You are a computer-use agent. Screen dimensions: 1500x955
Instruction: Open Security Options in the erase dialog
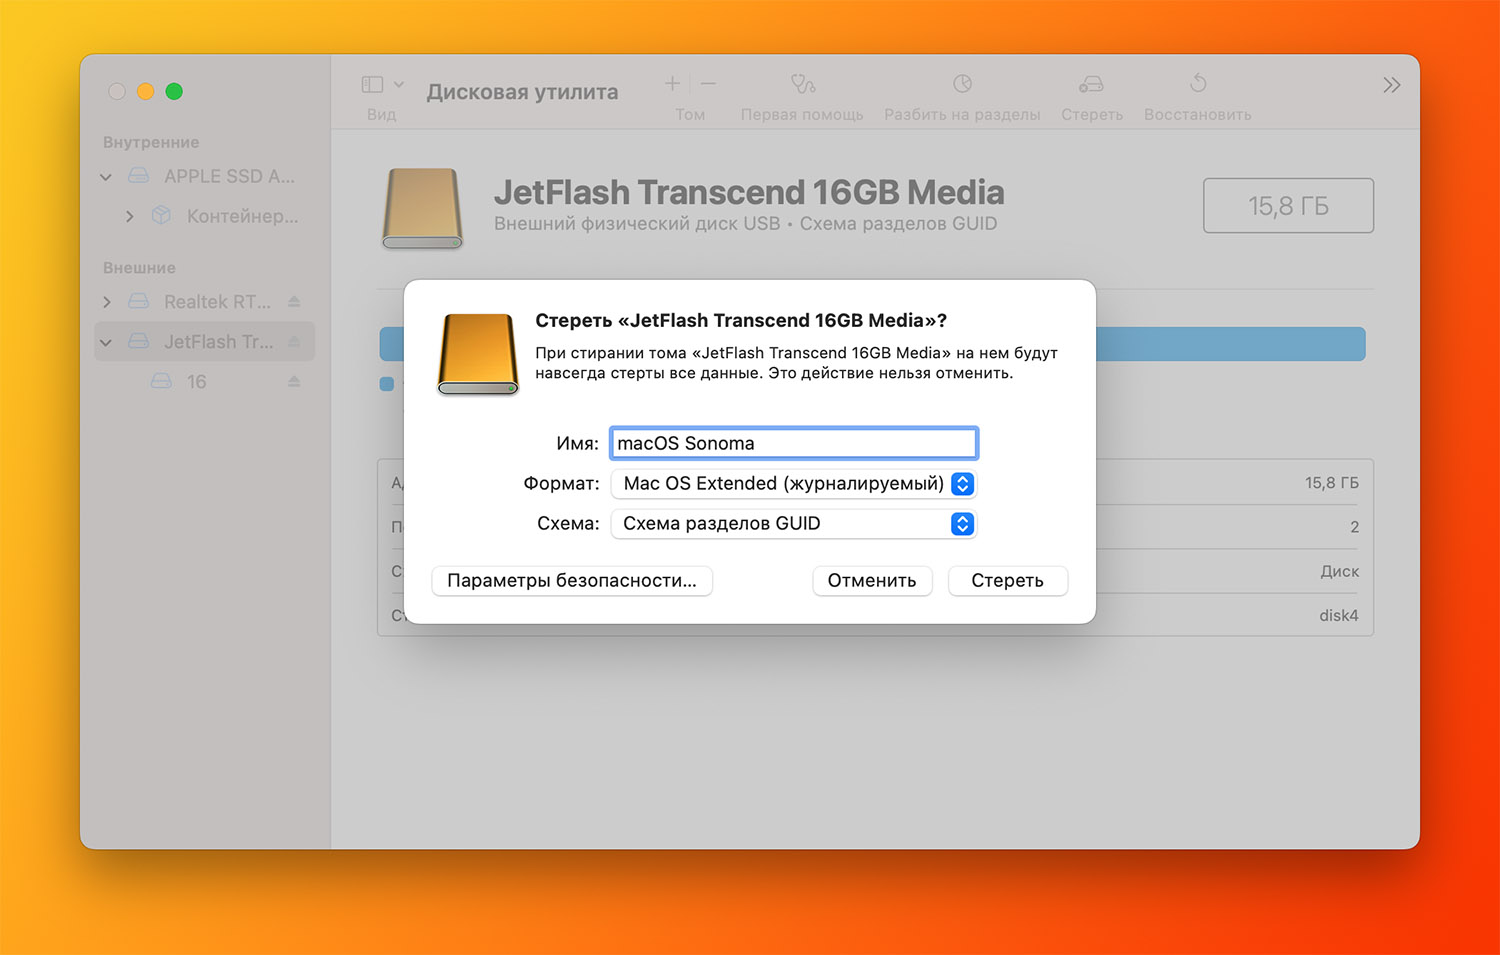click(572, 581)
